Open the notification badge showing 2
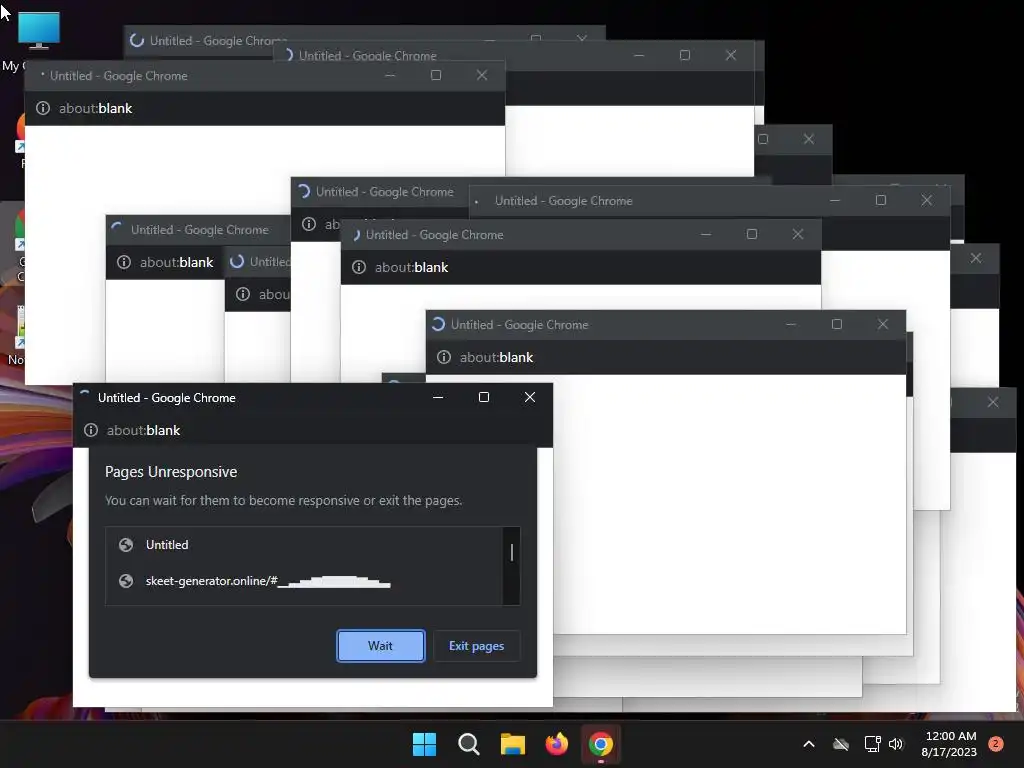Screen dimensions: 1024x768 click(995, 744)
